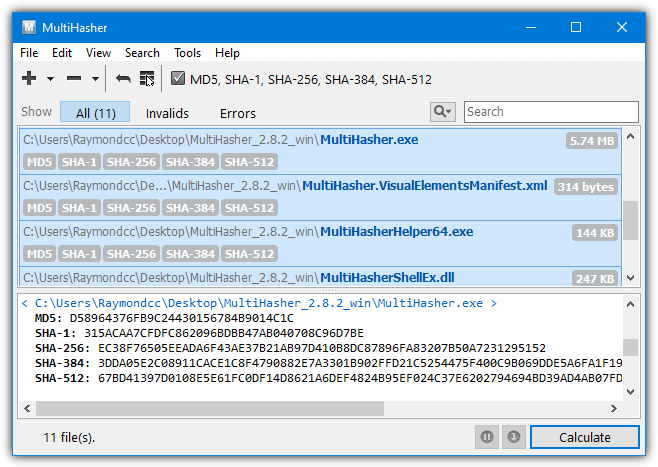Click the Stop calculation icon button
The width and height of the screenshot is (658, 467).
[514, 437]
